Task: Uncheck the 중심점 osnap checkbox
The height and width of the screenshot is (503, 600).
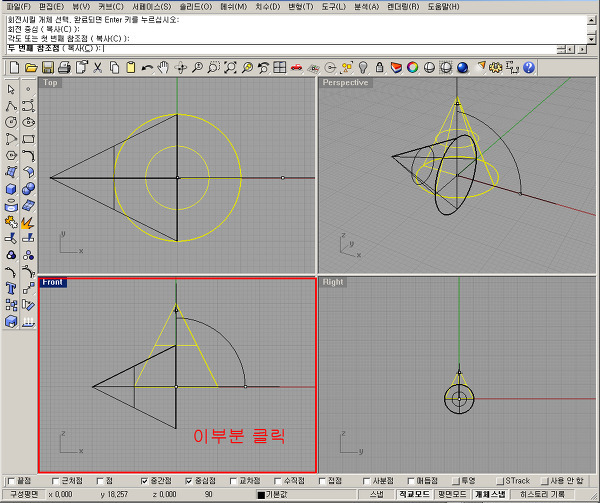Action: pos(189,481)
